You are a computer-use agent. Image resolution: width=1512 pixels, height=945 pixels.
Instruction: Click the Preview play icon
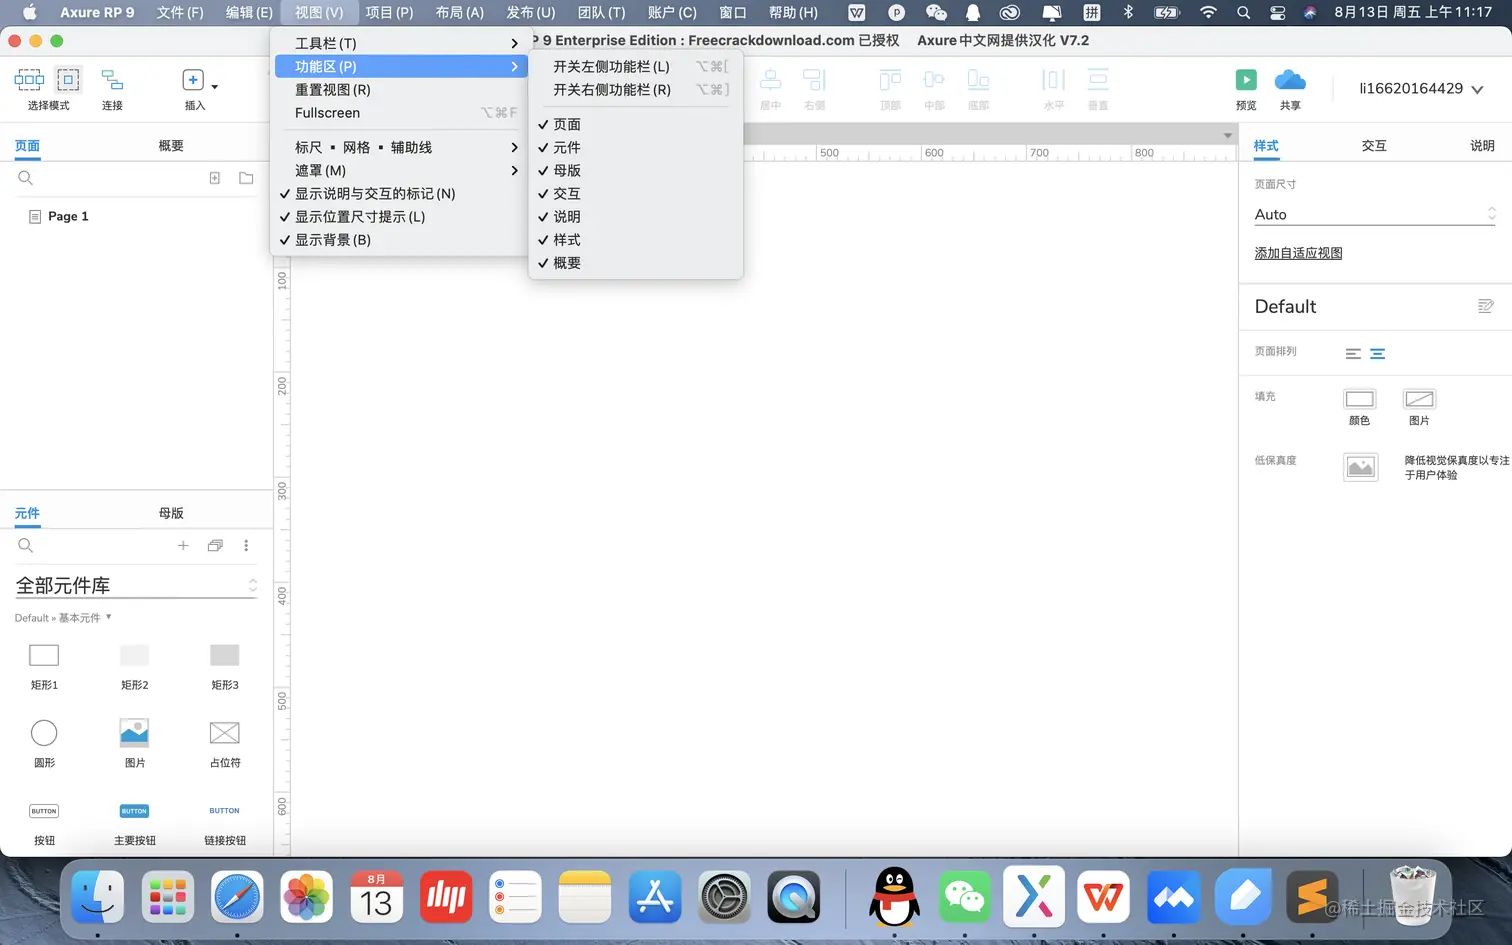point(1246,80)
